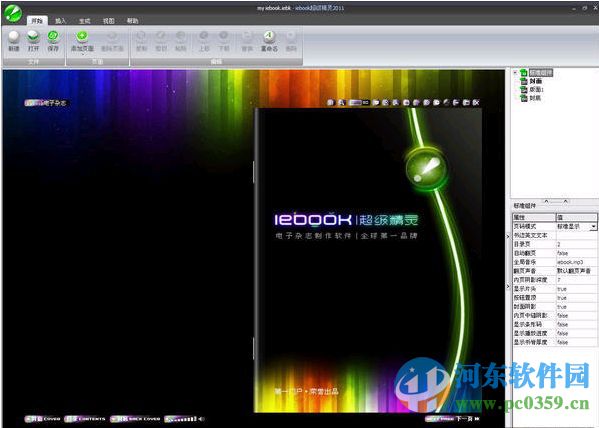The width and height of the screenshot is (599, 428).
Task: Click the 显示条形码 false value
Action: coord(576,324)
